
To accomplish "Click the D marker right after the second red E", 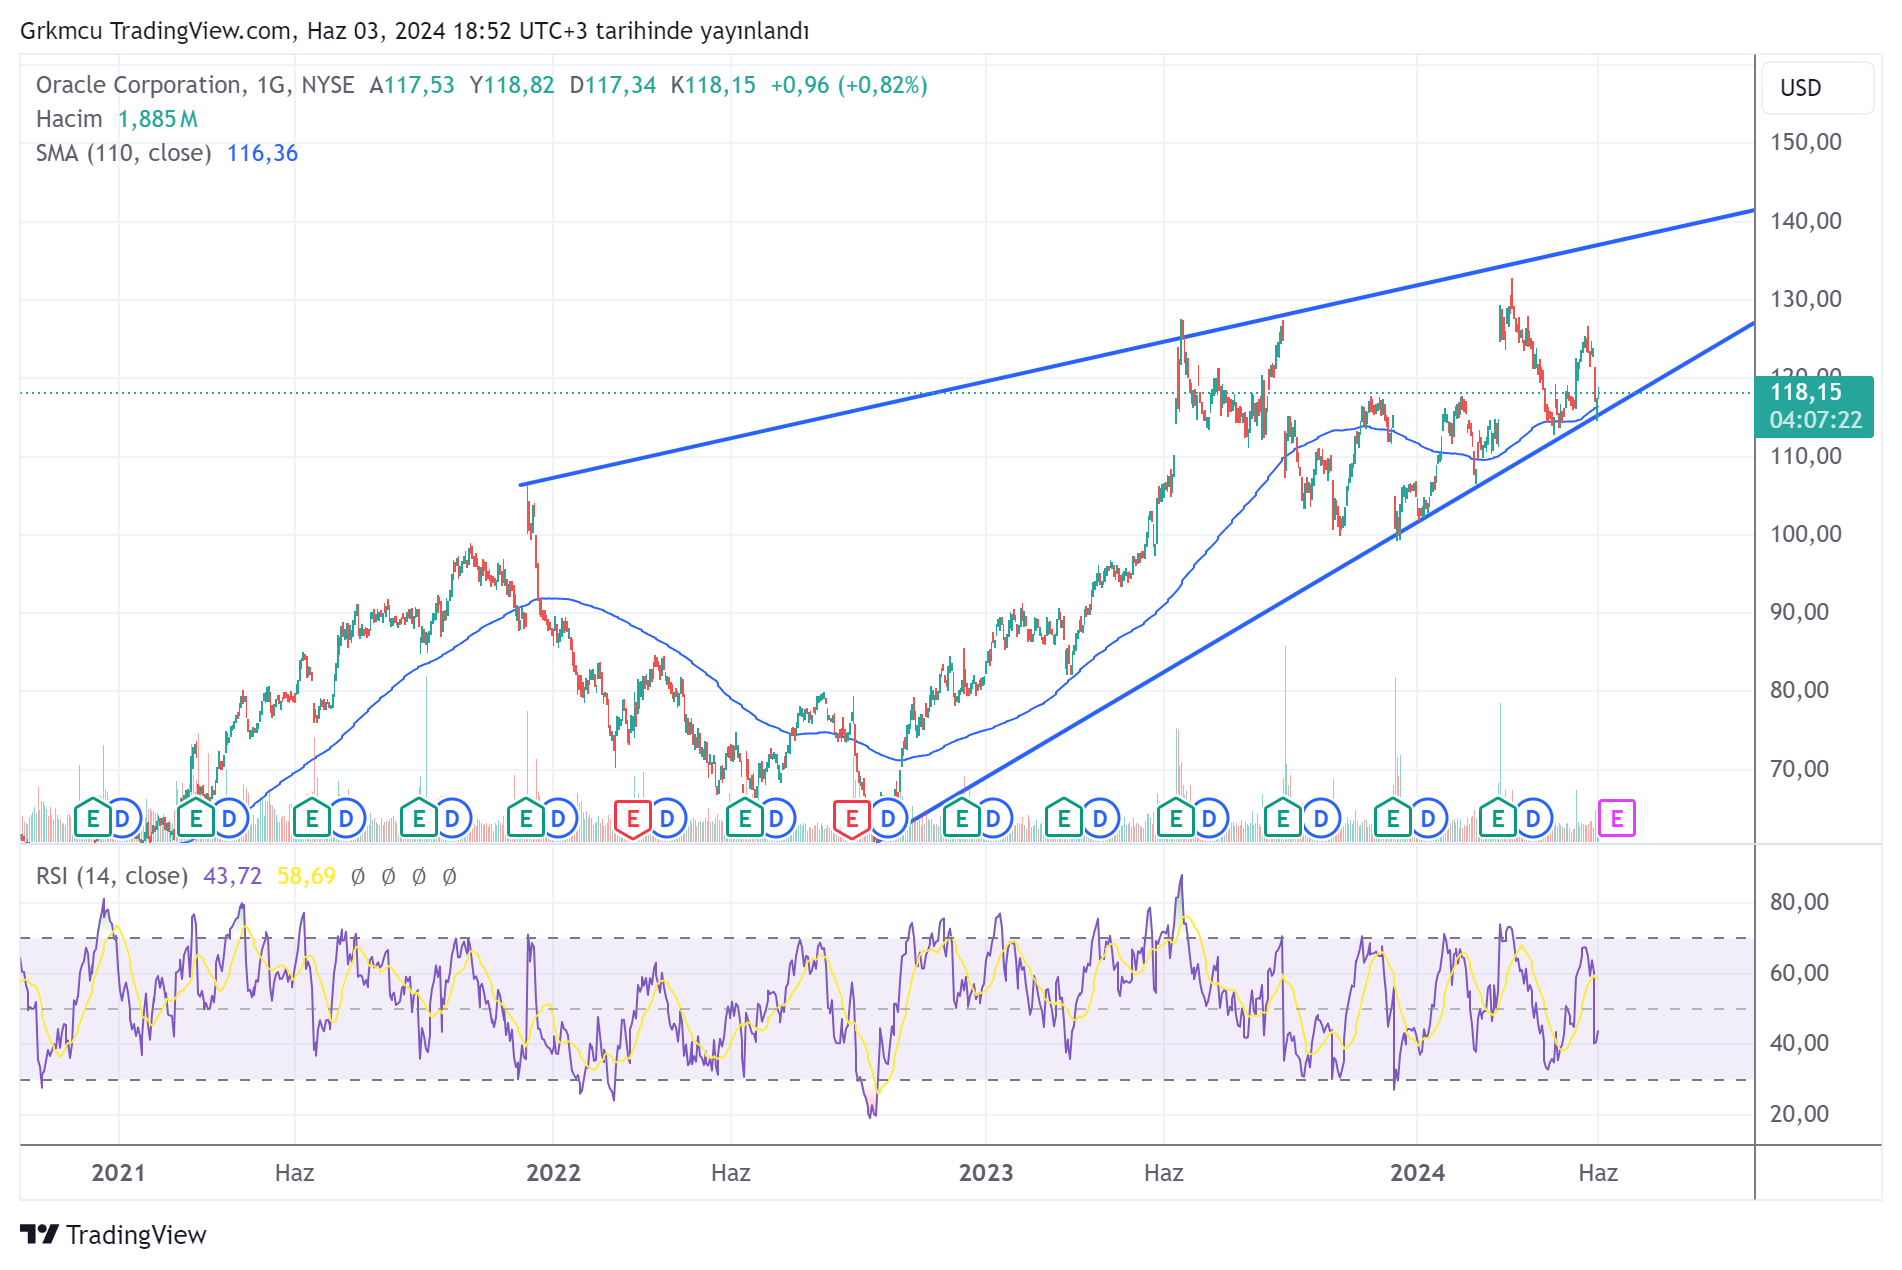I will click(x=887, y=819).
